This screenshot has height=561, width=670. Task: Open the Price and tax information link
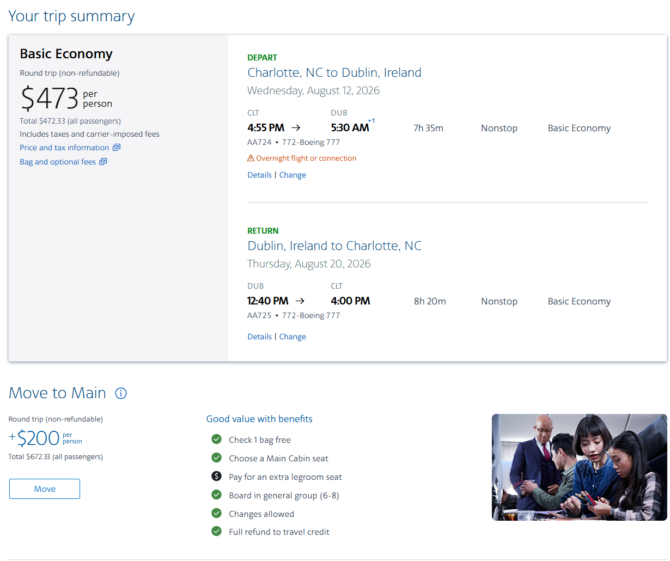(x=65, y=148)
